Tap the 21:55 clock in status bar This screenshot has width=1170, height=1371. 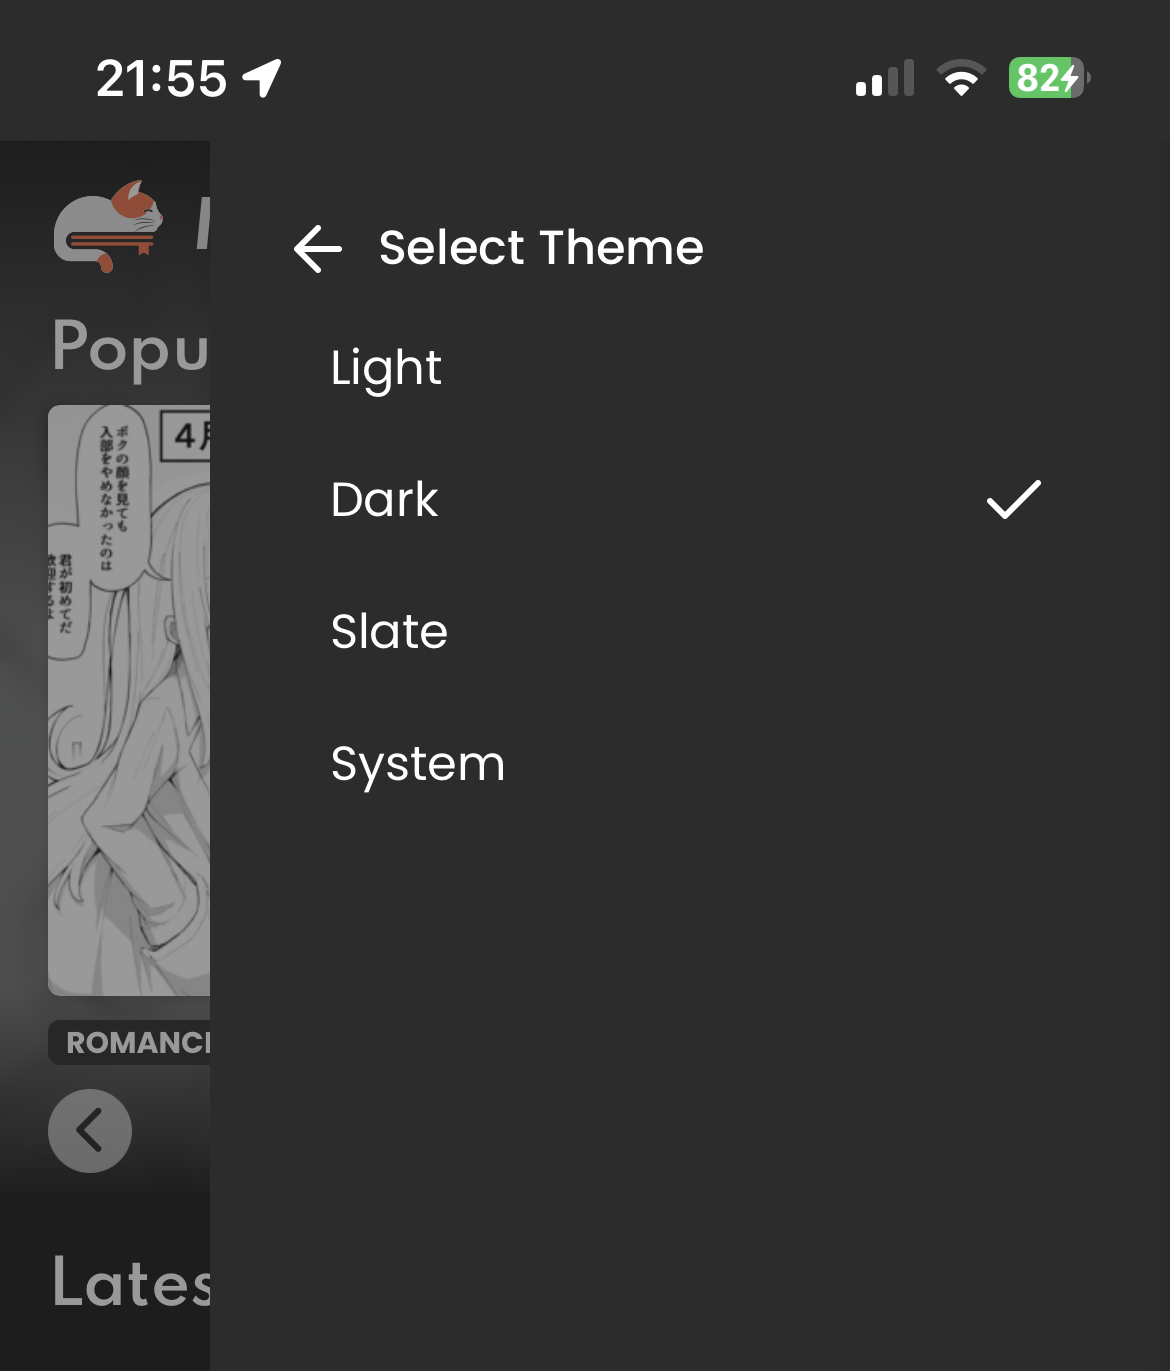[161, 78]
